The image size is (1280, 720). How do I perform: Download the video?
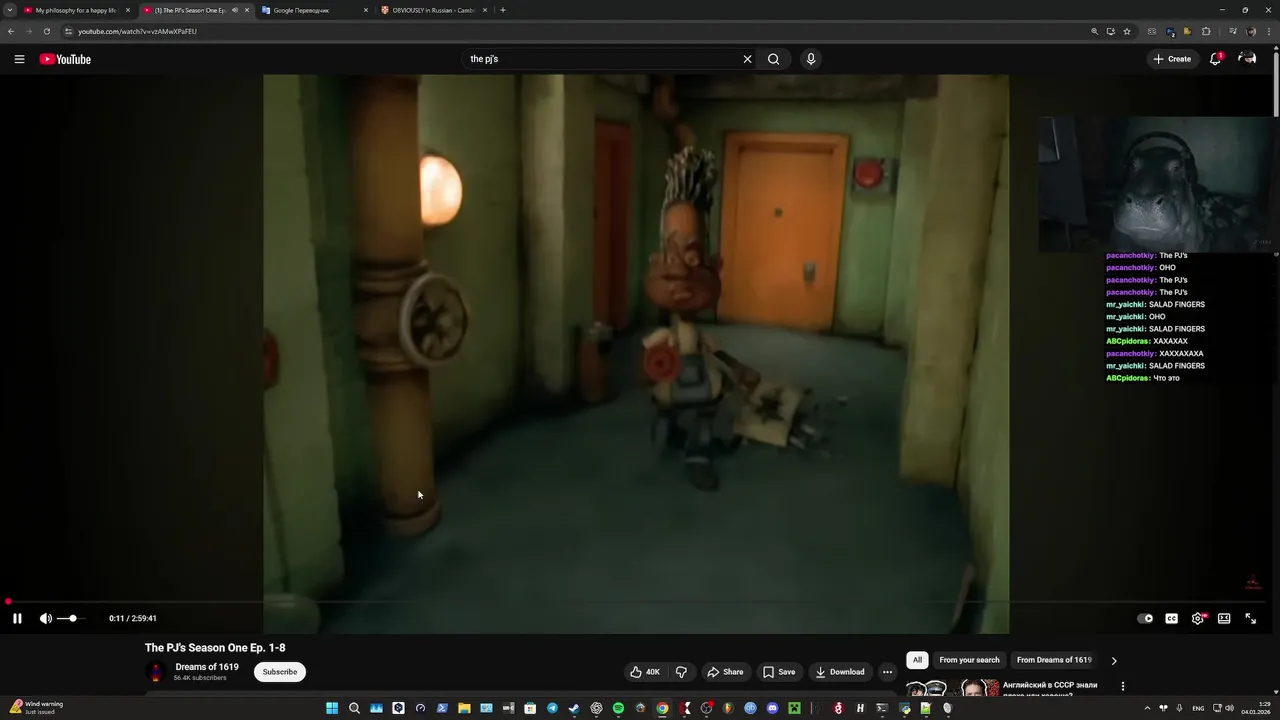[x=839, y=672]
